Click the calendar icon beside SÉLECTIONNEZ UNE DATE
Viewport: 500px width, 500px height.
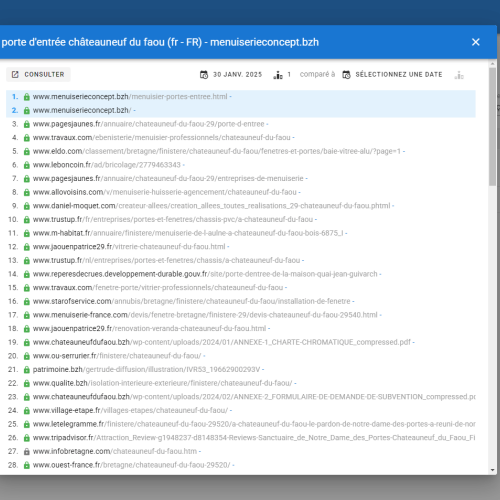point(347,75)
